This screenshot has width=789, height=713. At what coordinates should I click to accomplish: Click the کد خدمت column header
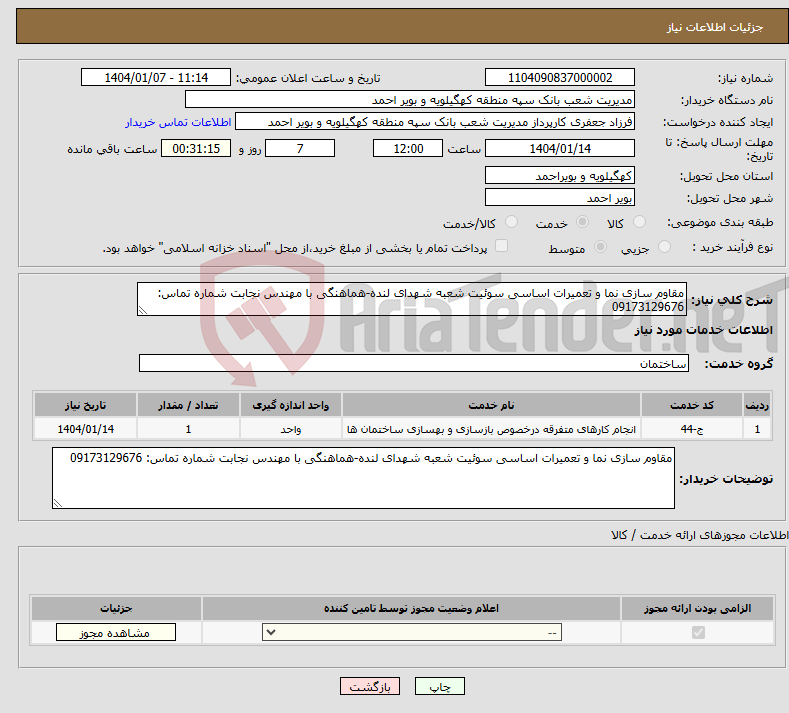692,405
